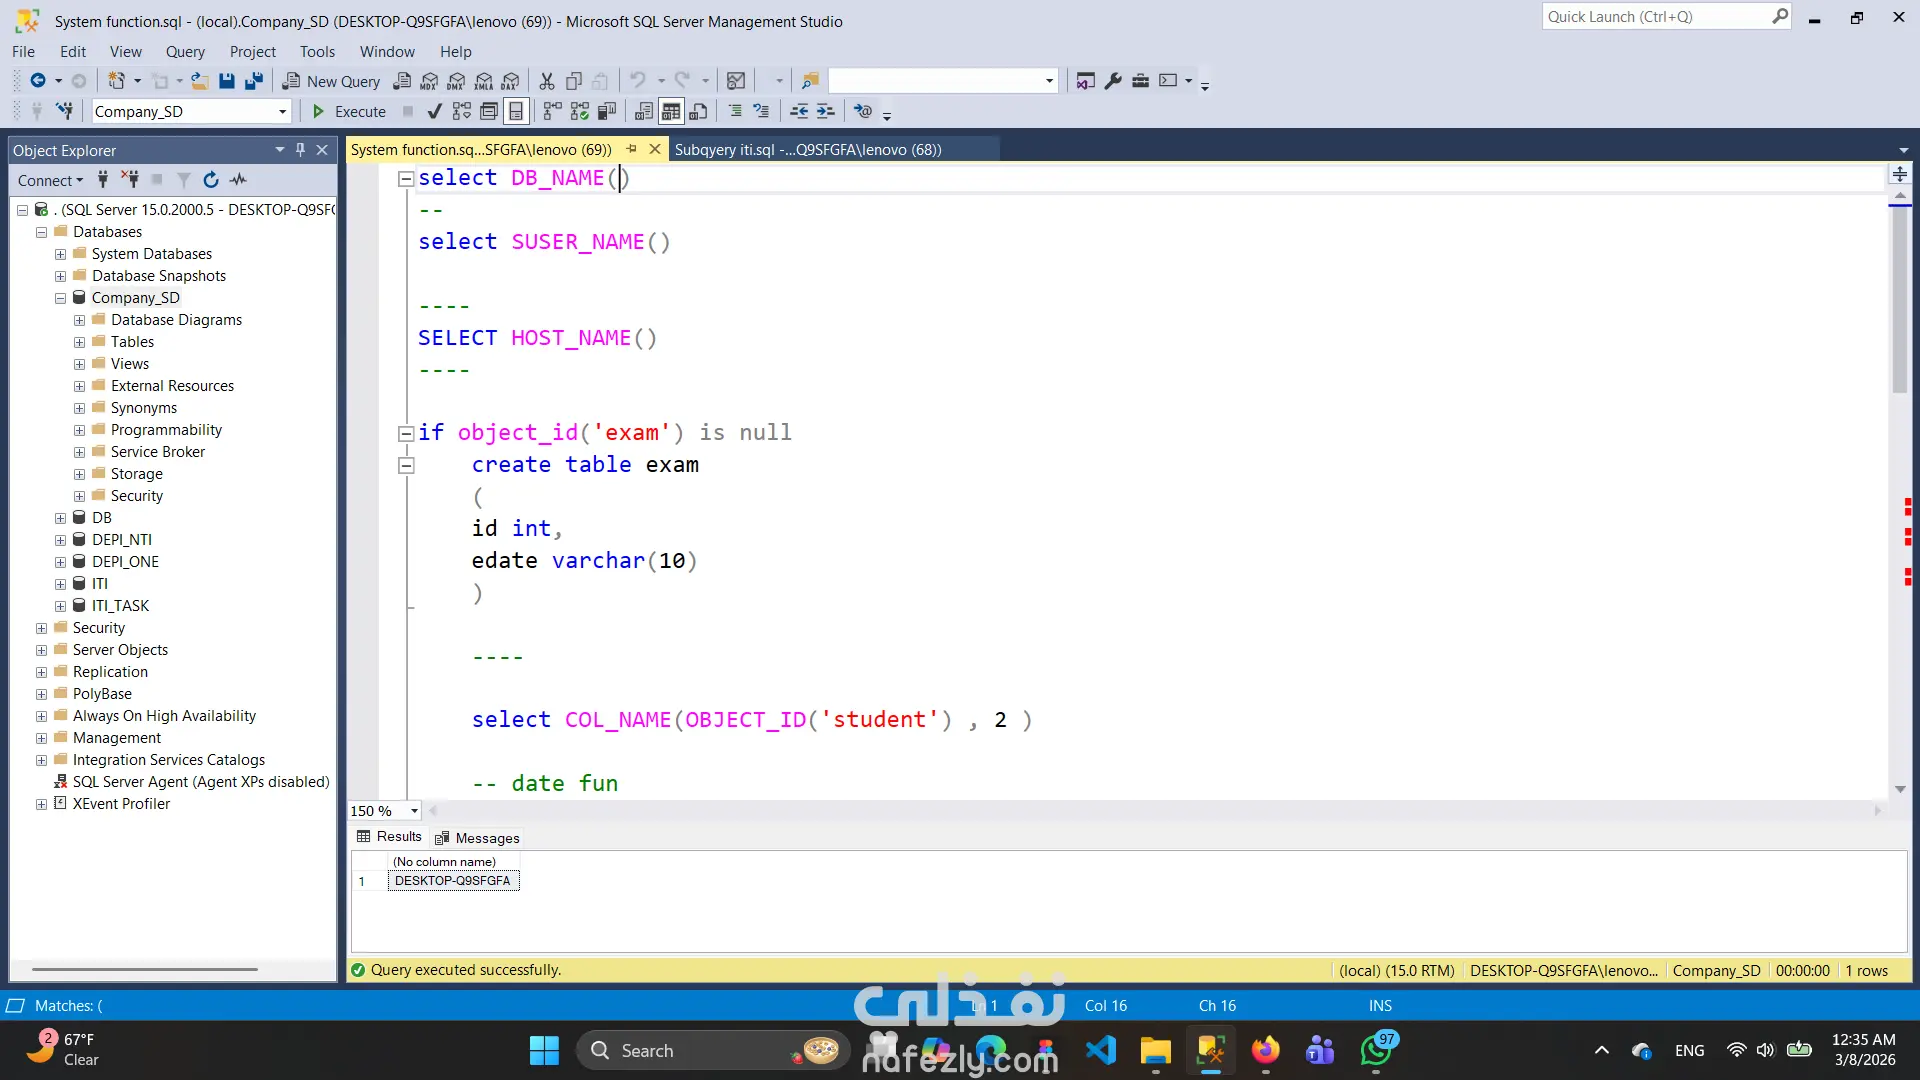The width and height of the screenshot is (1920, 1080).
Task: Collapse the Company_SD database node
Action: [60, 298]
